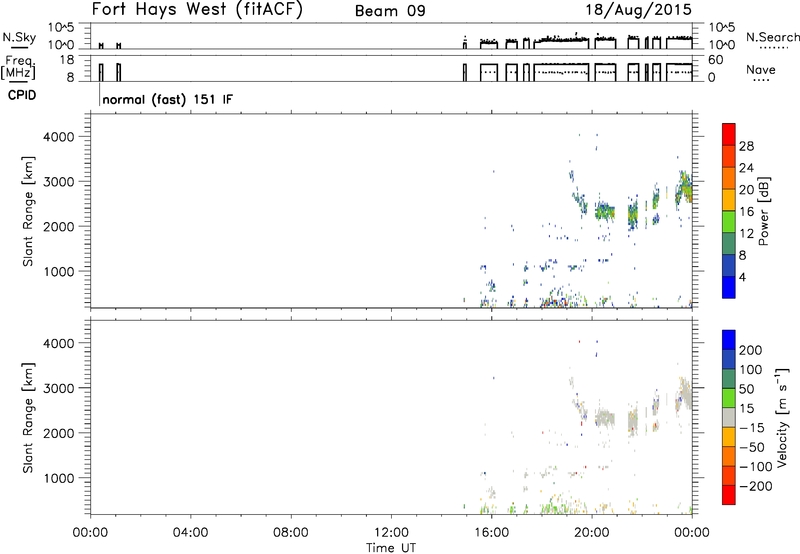Click the '2000' tick on the velocity panel
The height and width of the screenshot is (554, 800).
coord(59,433)
